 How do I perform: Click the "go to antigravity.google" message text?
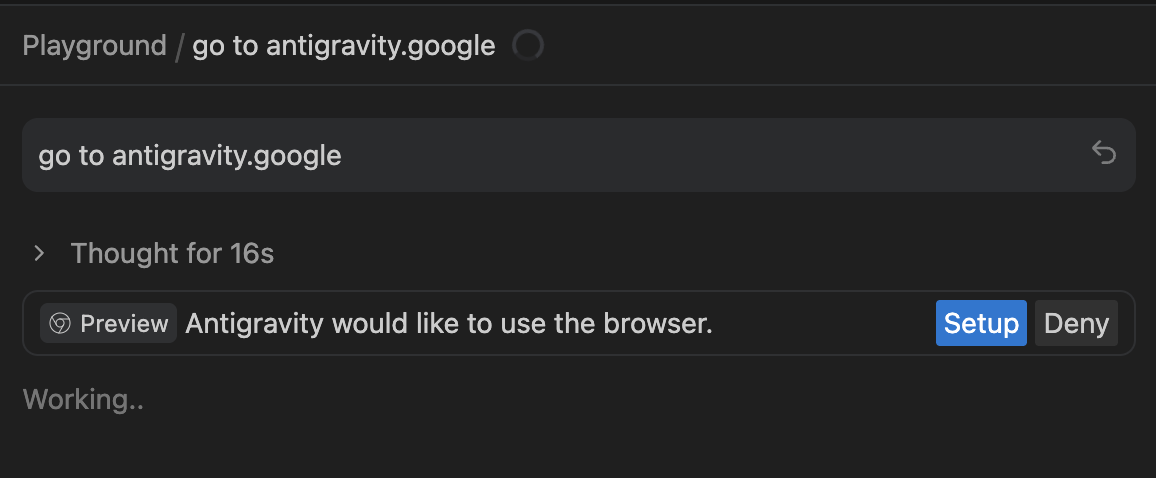click(x=190, y=156)
